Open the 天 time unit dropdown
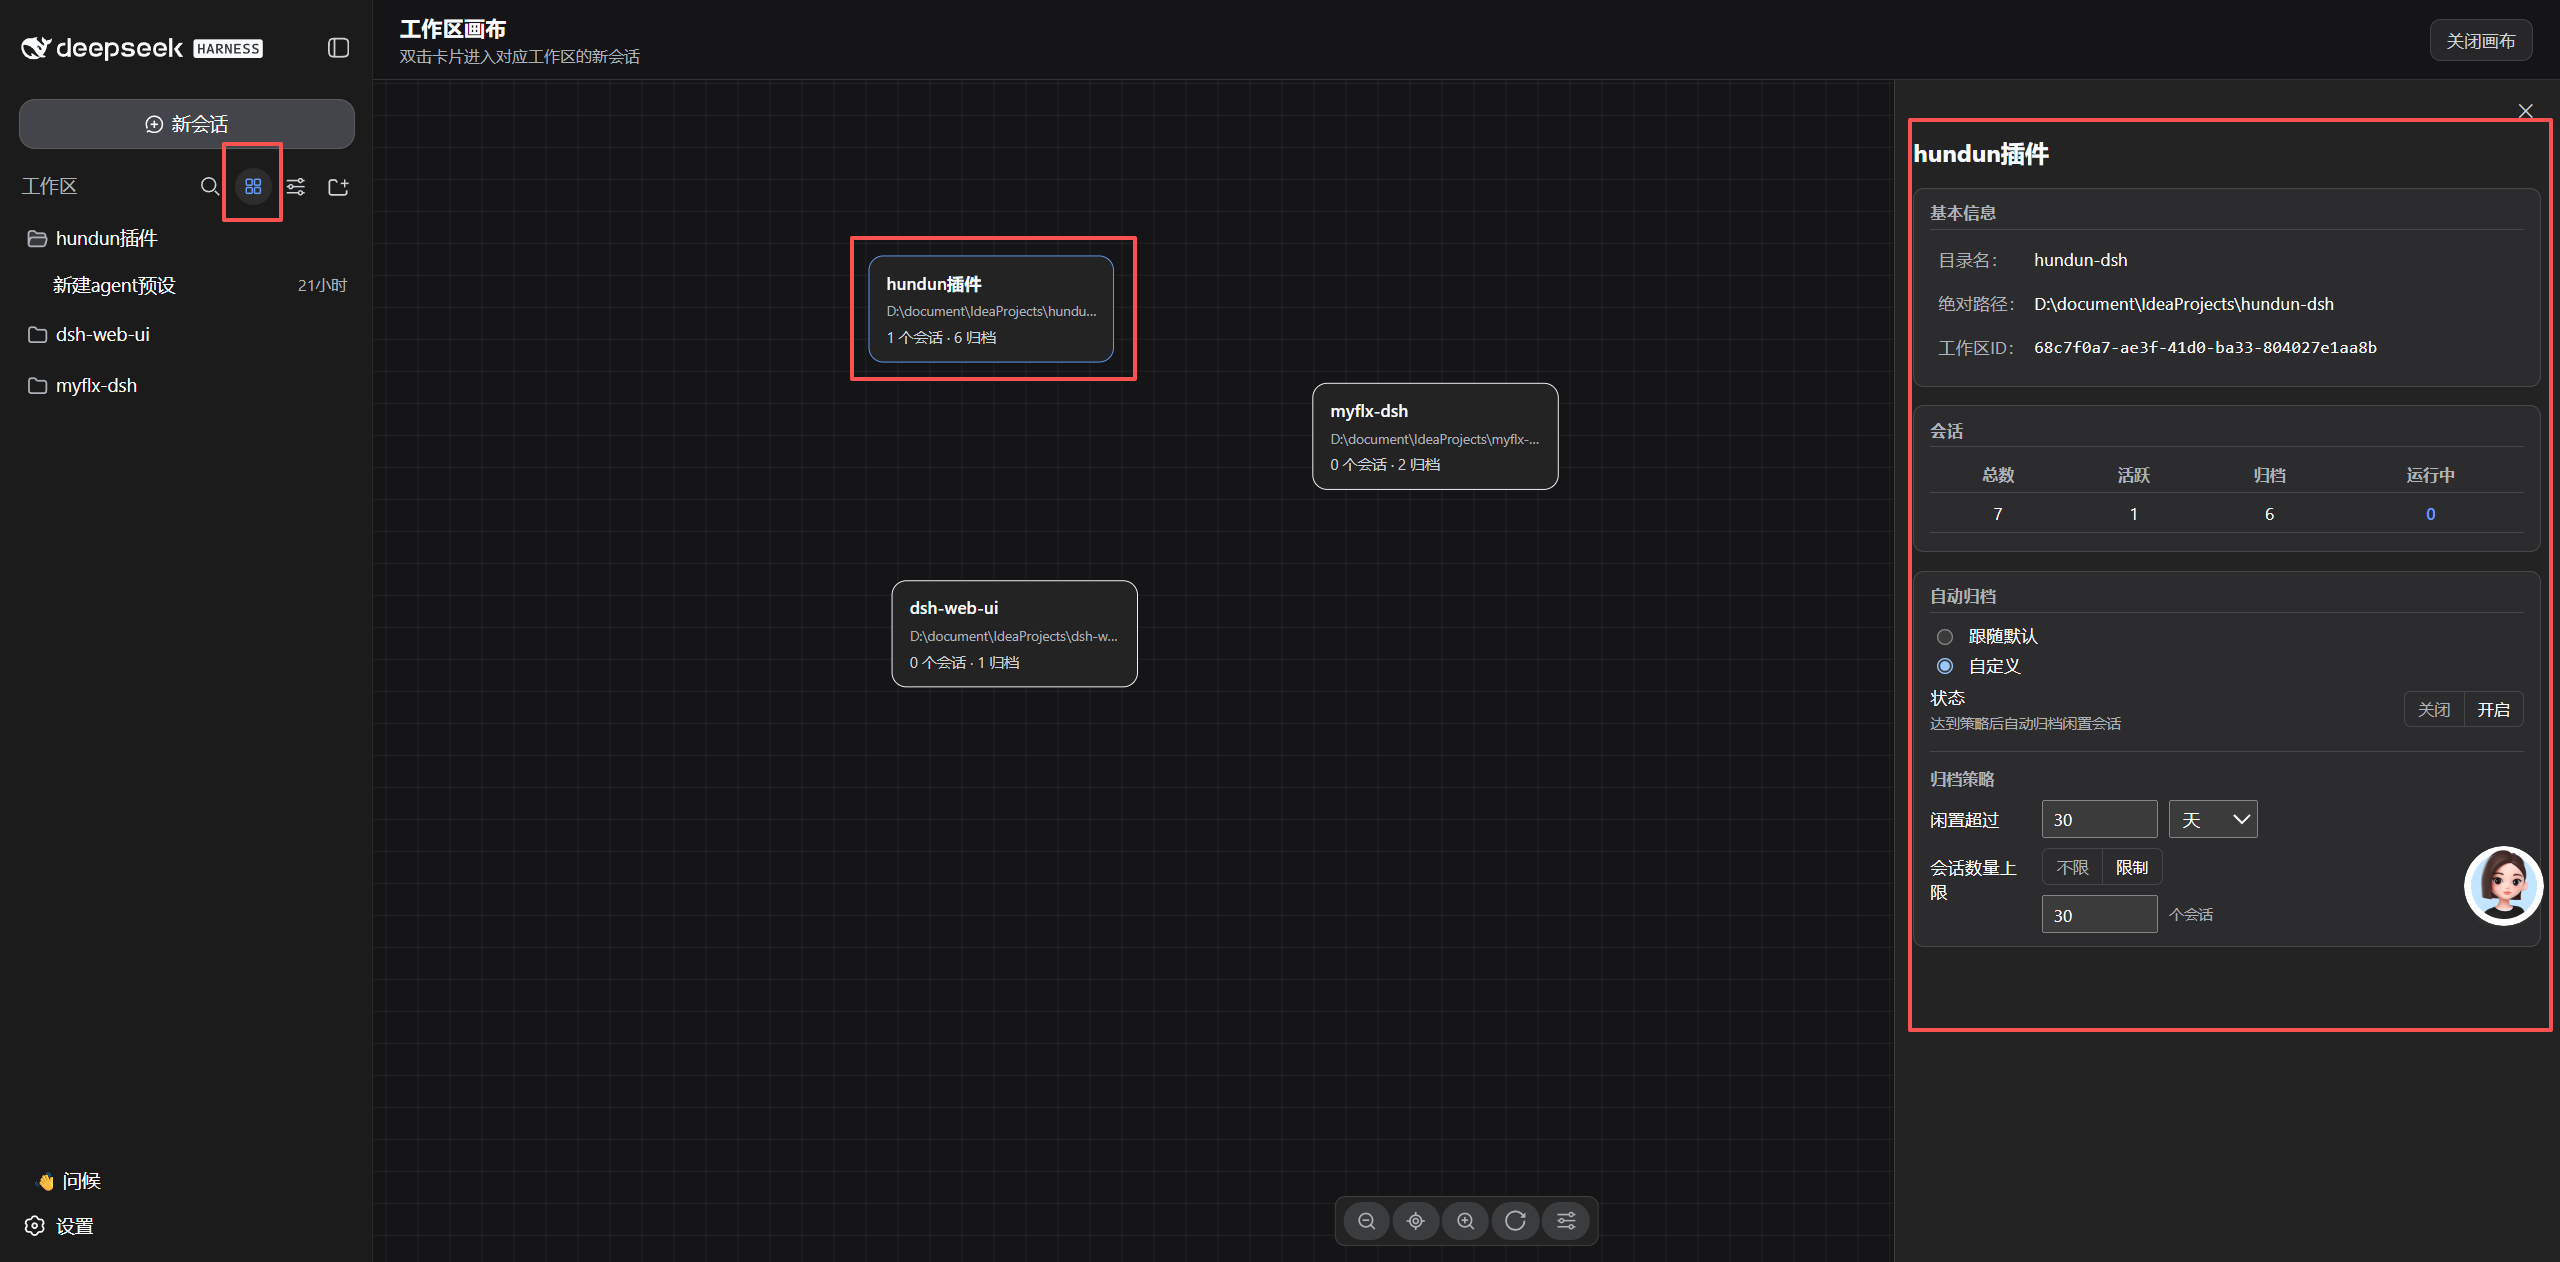The height and width of the screenshot is (1262, 2560). [2213, 819]
